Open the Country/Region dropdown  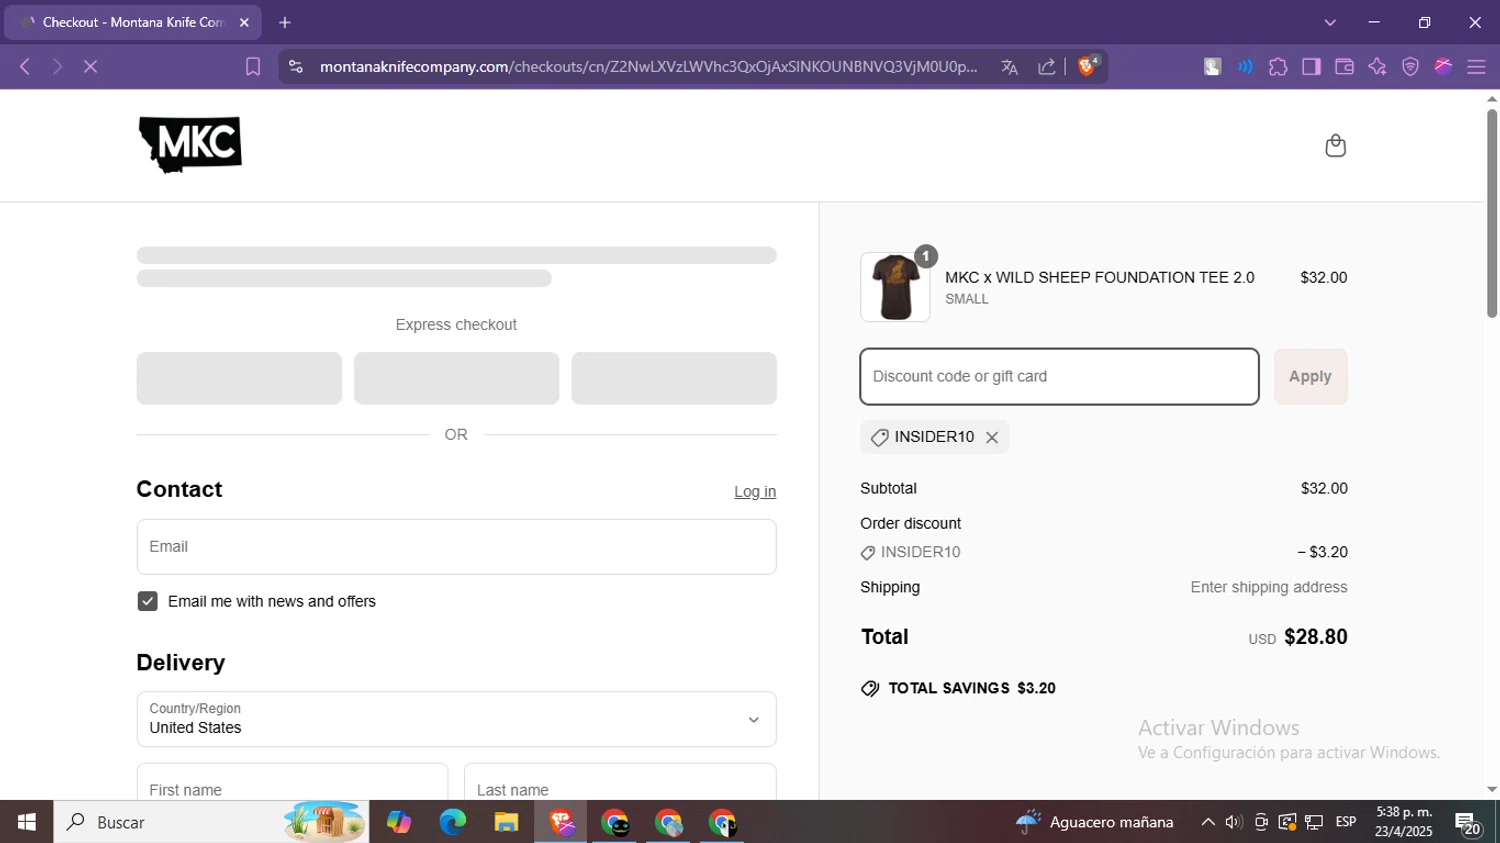456,719
